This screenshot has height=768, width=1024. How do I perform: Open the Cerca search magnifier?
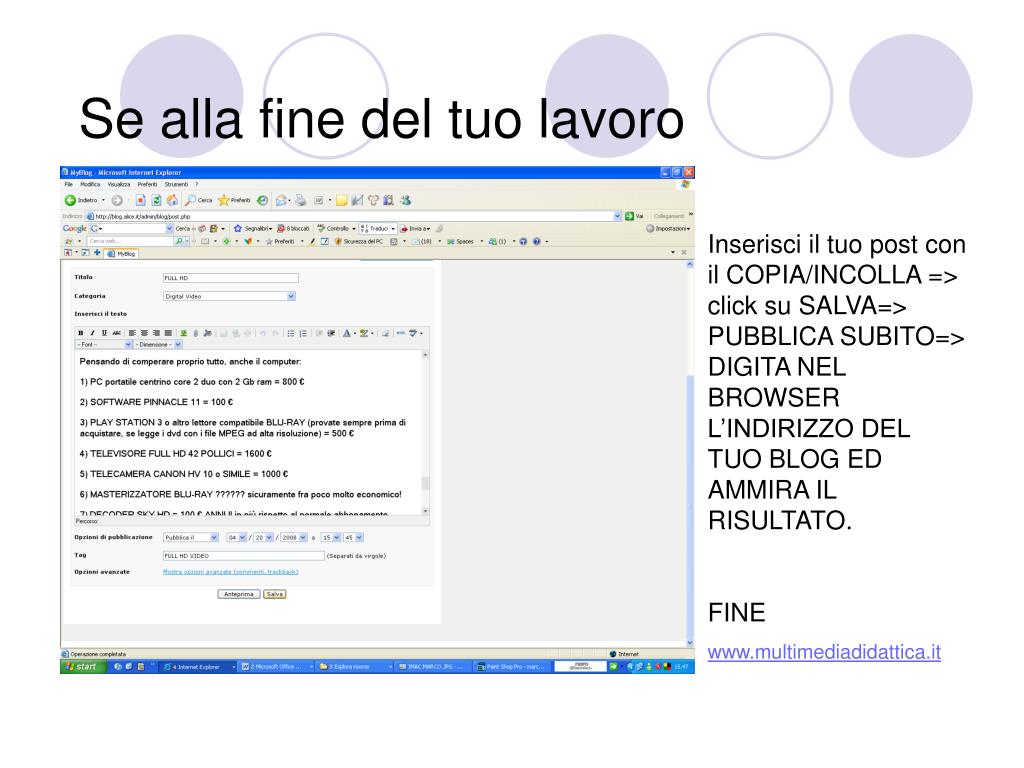191,200
